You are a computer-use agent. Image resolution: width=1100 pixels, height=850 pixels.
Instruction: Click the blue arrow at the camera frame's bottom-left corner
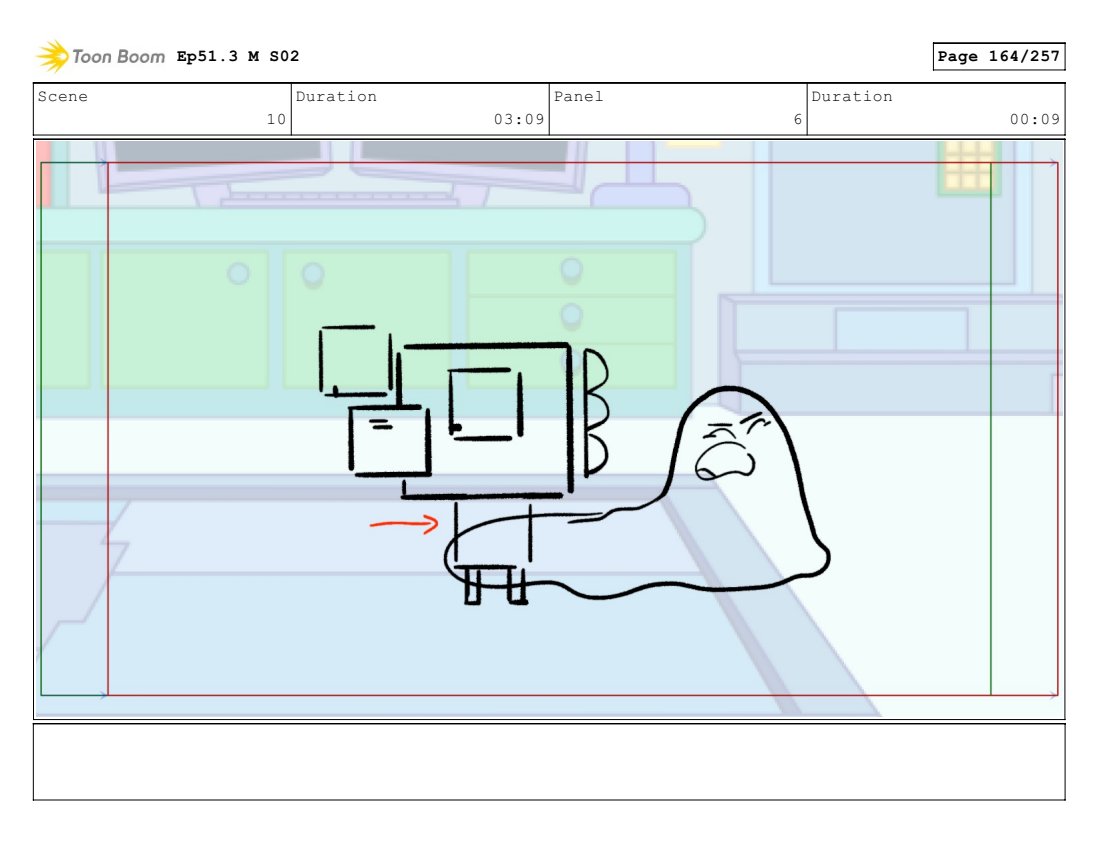point(102,694)
